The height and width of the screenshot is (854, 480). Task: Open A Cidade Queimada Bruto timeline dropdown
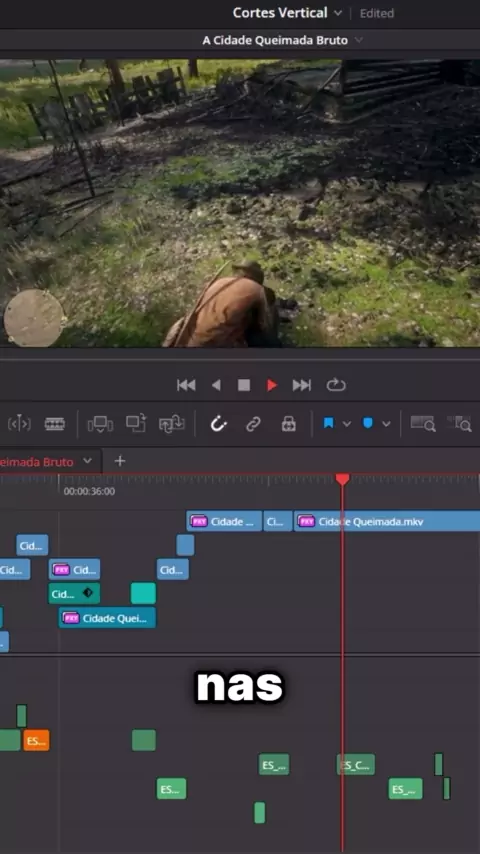[359, 40]
